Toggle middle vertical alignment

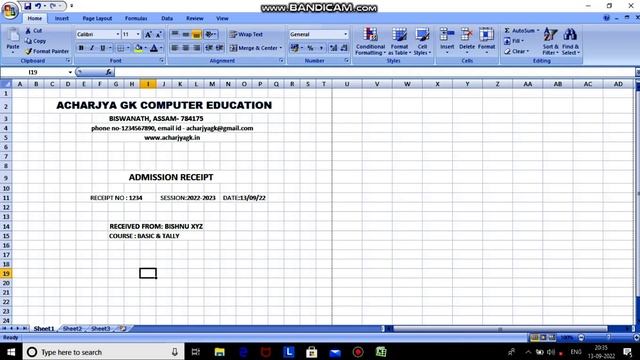click(x=186, y=34)
